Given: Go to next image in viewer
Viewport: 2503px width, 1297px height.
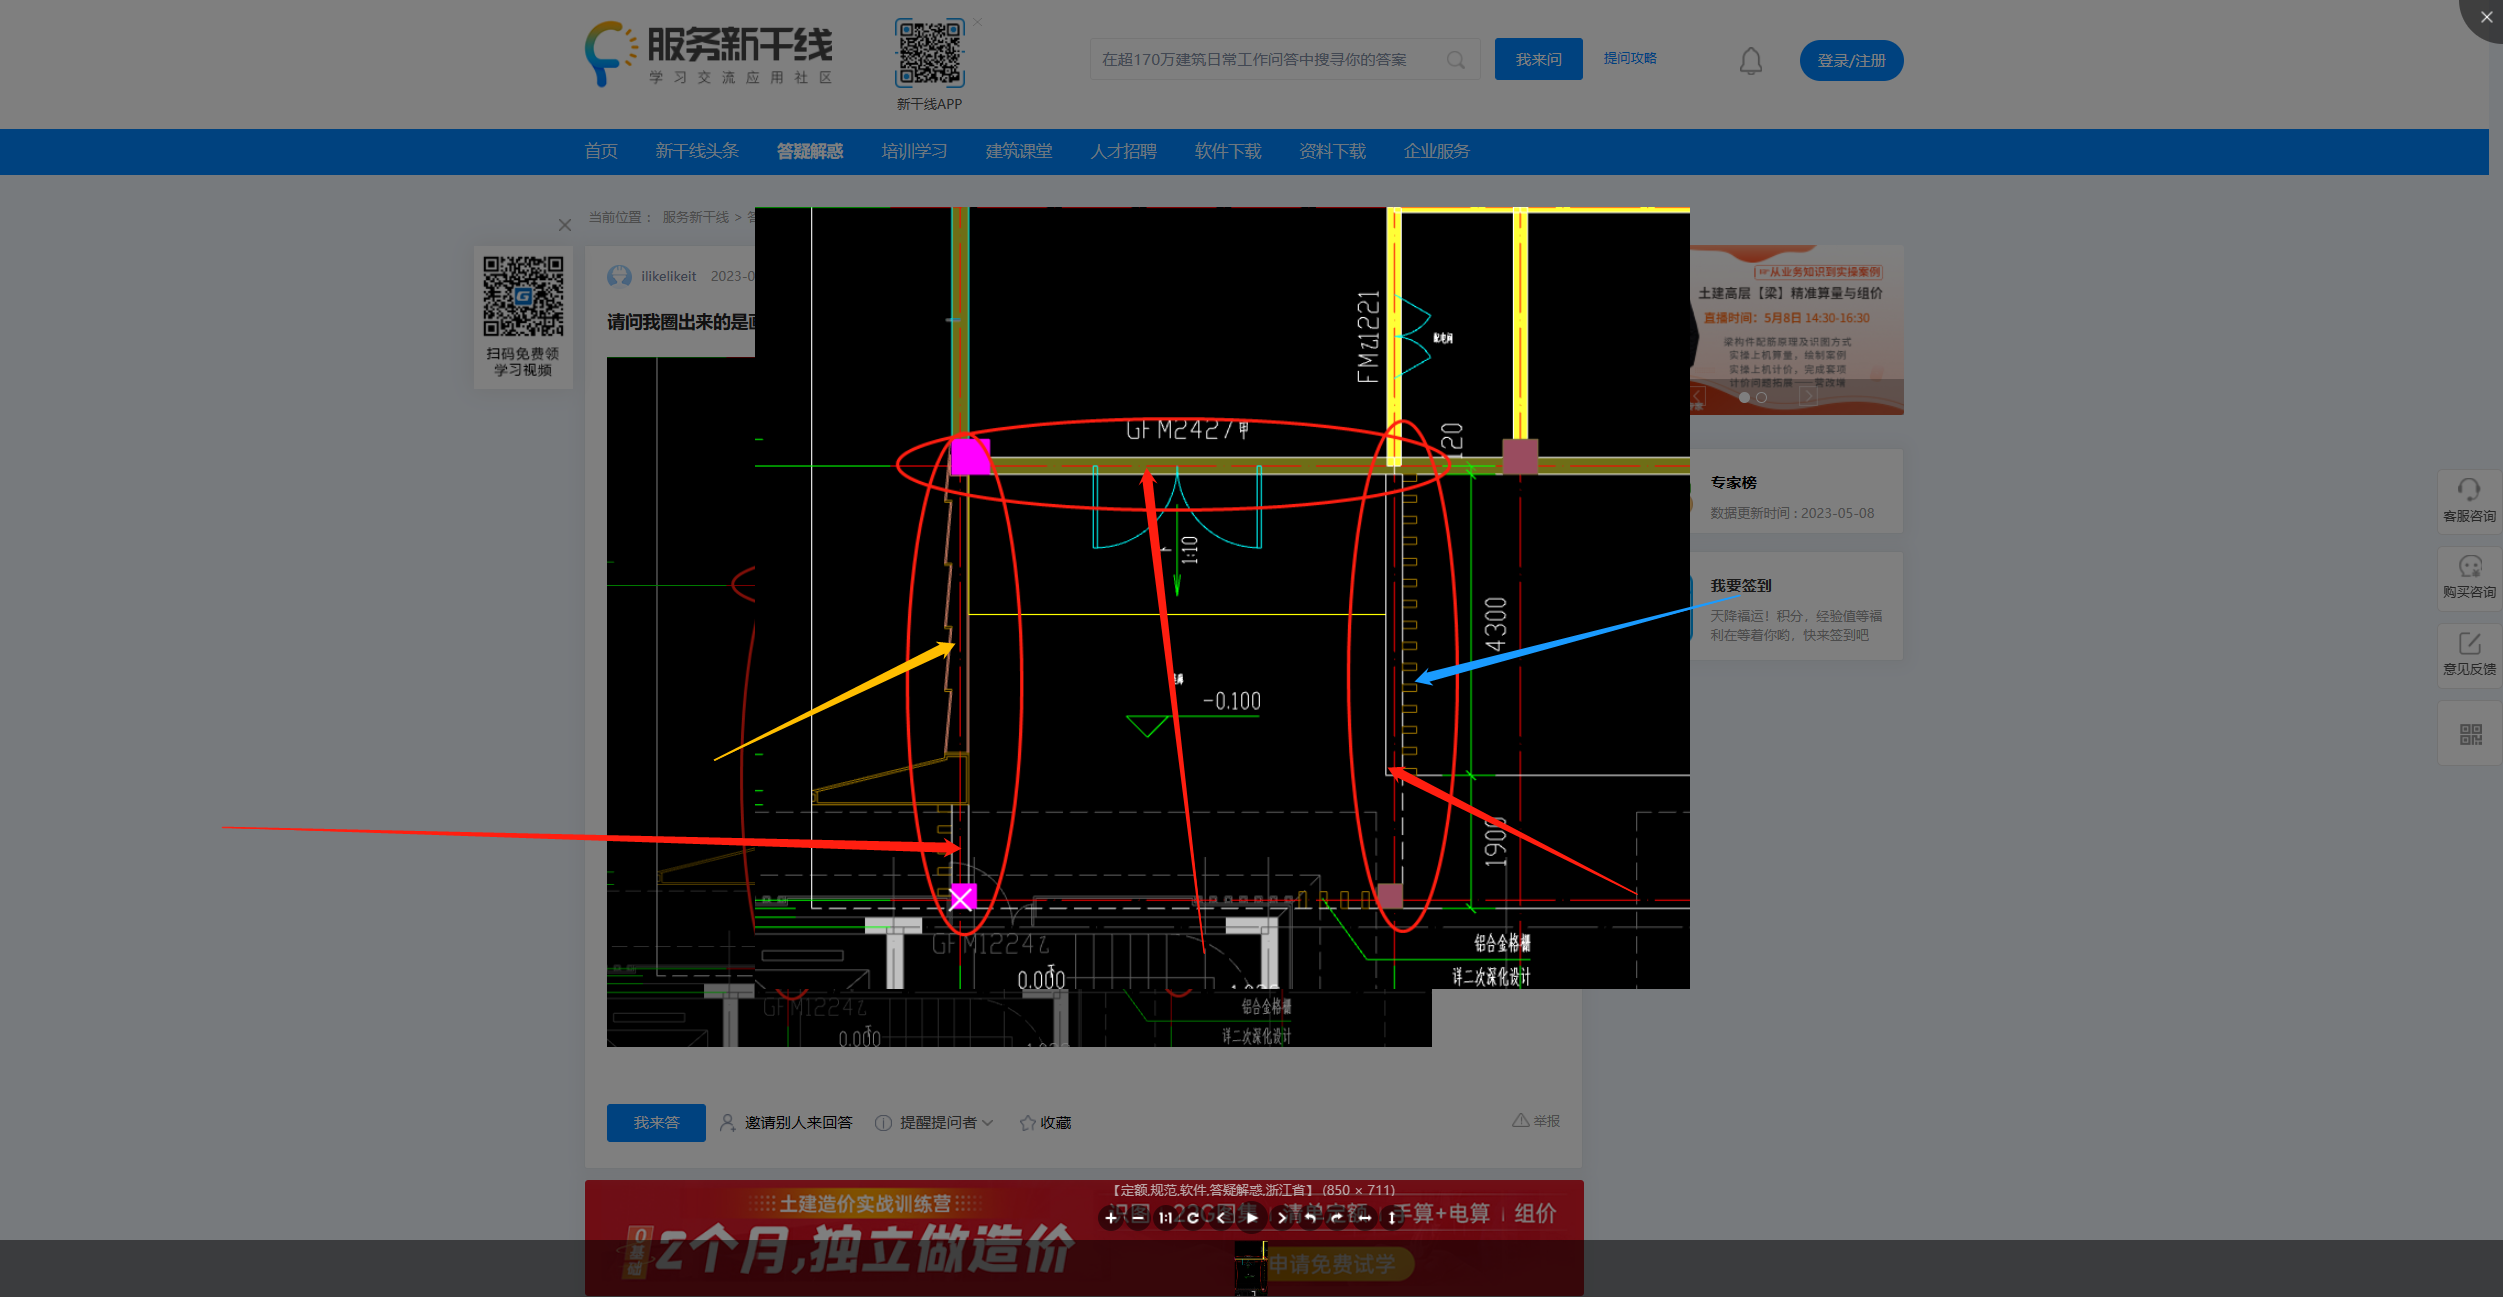Looking at the screenshot, I should click(1282, 1218).
